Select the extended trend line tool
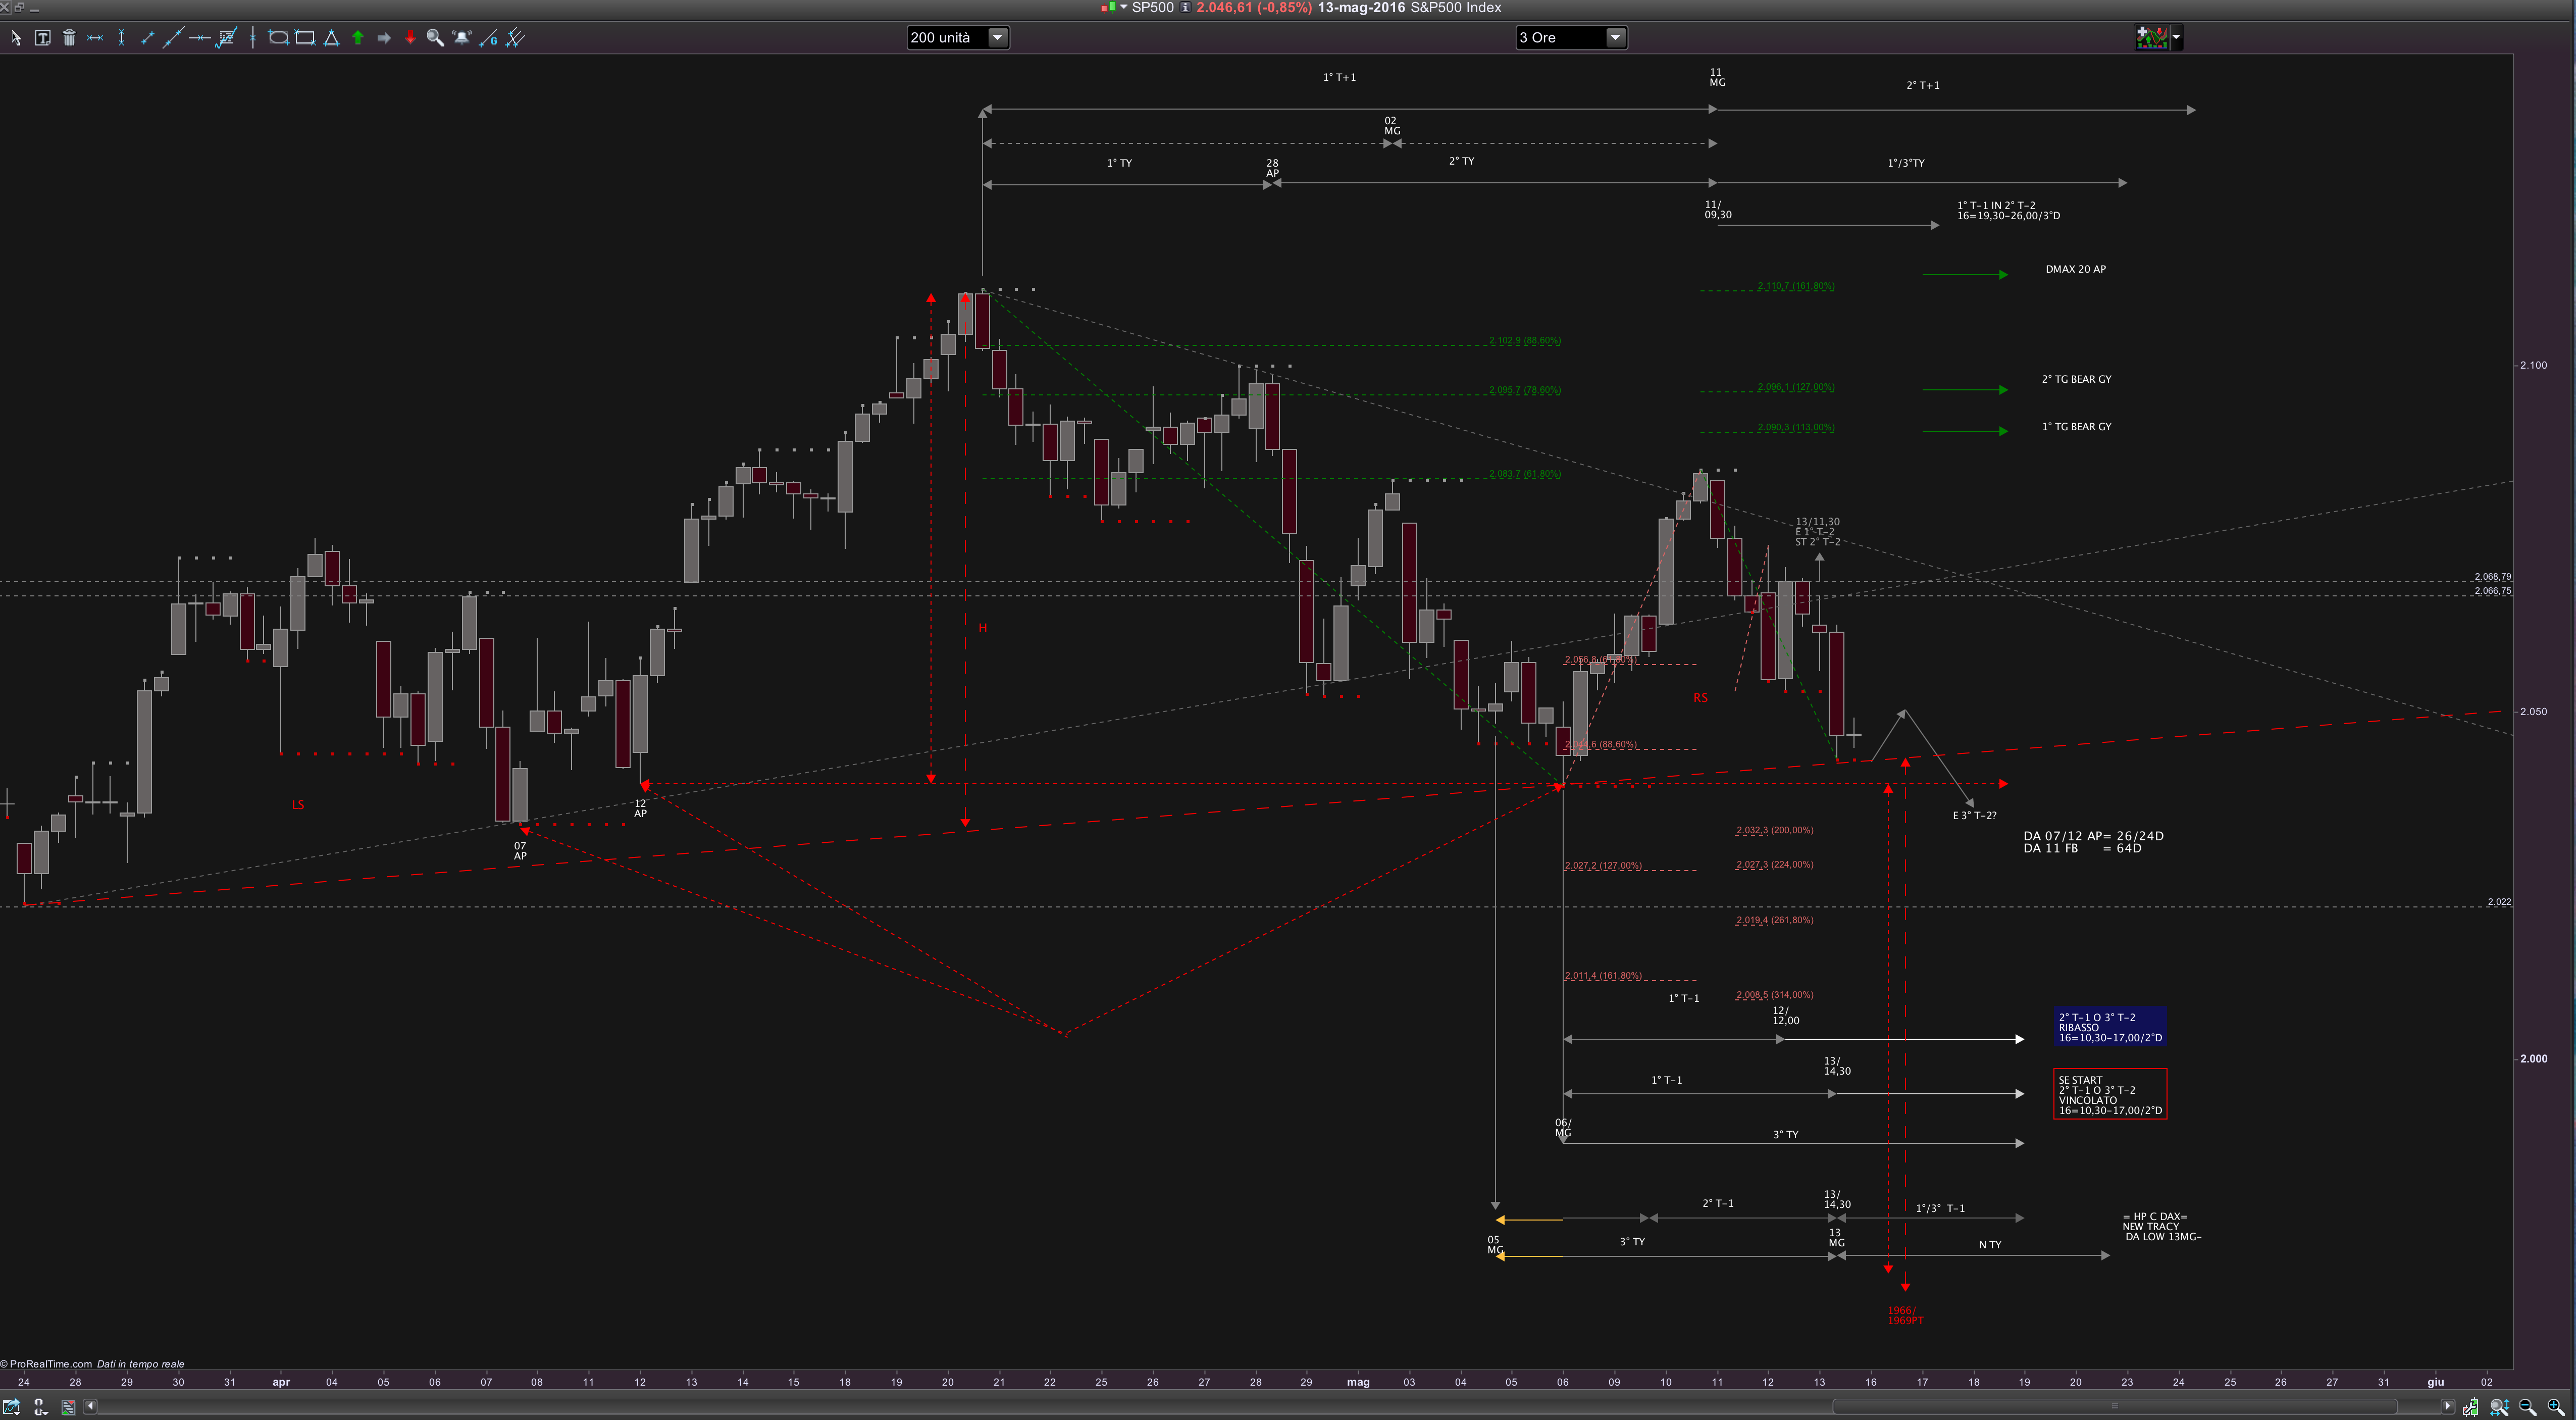The image size is (2576, 1420). click(x=173, y=38)
